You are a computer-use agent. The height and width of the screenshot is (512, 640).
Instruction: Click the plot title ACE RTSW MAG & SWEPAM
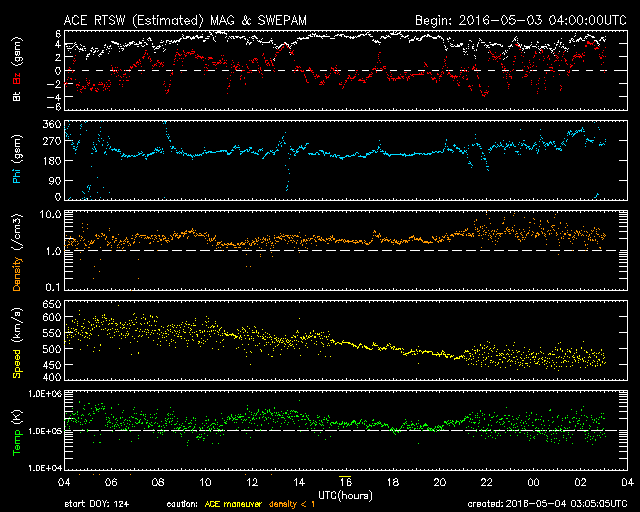coord(185,20)
